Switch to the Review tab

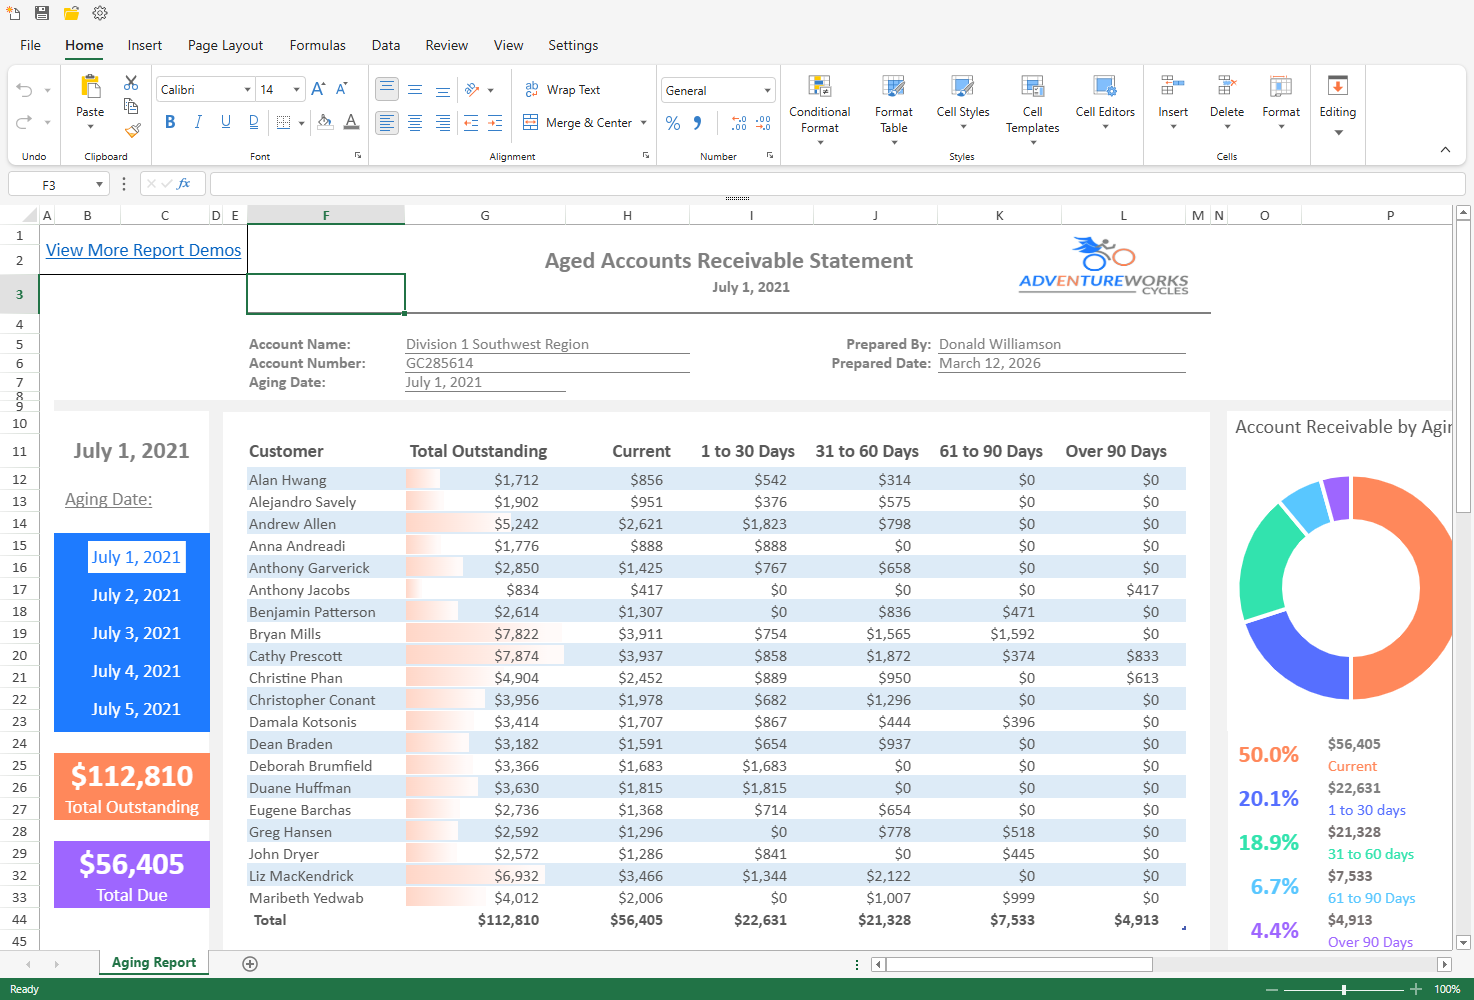point(447,45)
